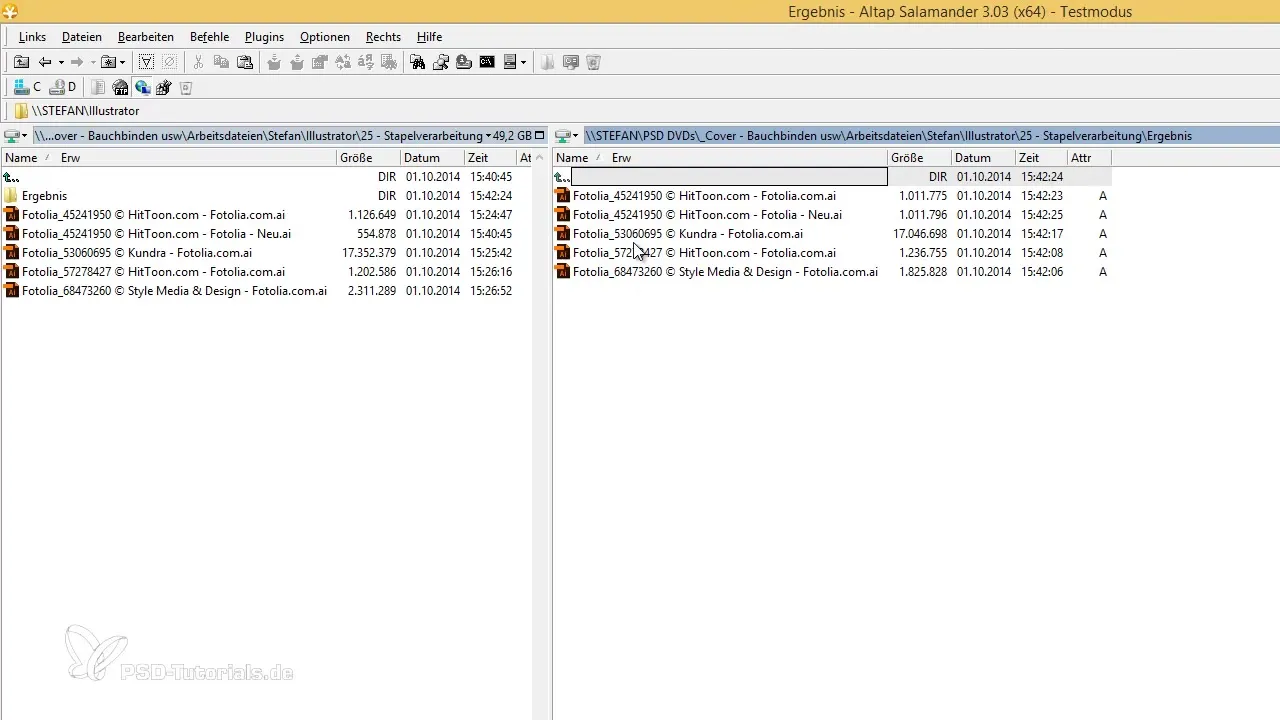Image resolution: width=1280 pixels, height=720 pixels.
Task: Sort left panel by Datum column
Action: coord(432,158)
